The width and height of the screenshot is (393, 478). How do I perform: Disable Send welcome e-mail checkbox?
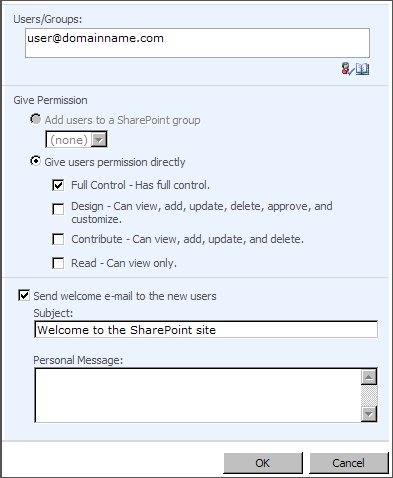coord(24,295)
